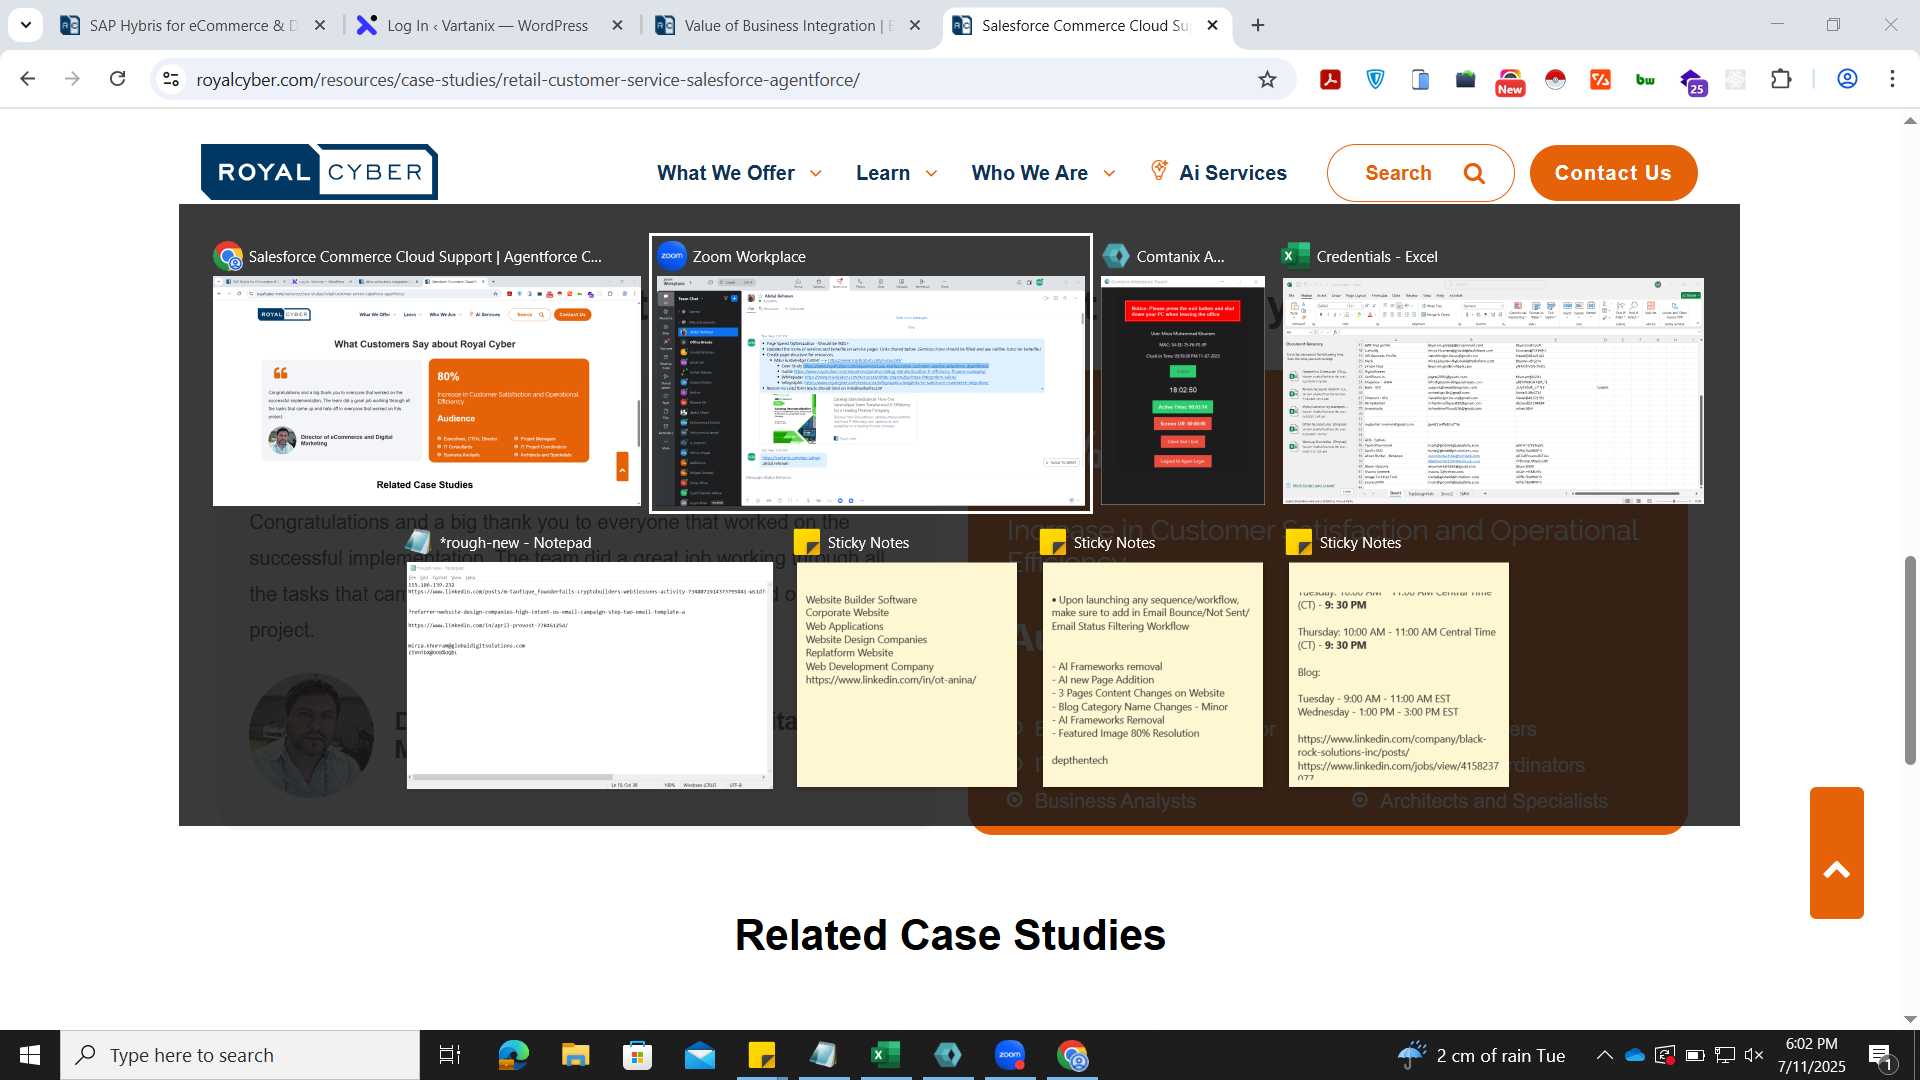Select Comtanix window thumbnail
Screen dimensions: 1920x1080
1182,374
